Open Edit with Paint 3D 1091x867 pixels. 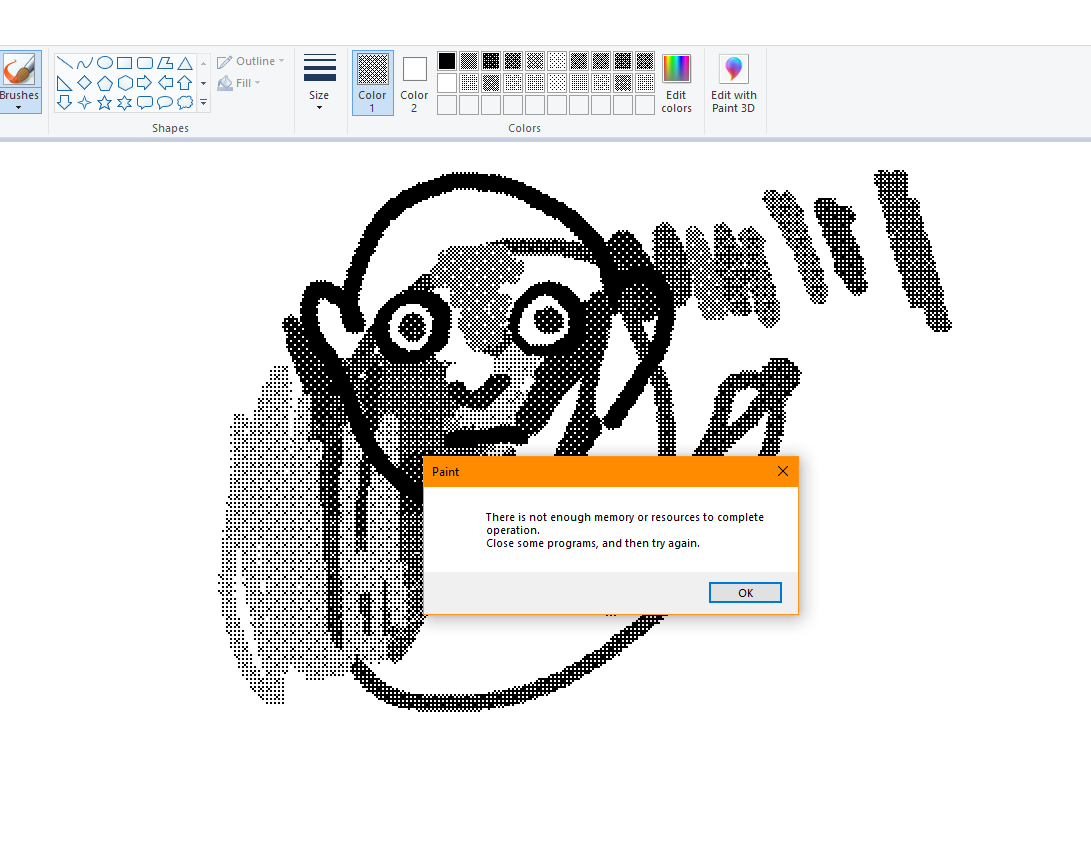(733, 83)
